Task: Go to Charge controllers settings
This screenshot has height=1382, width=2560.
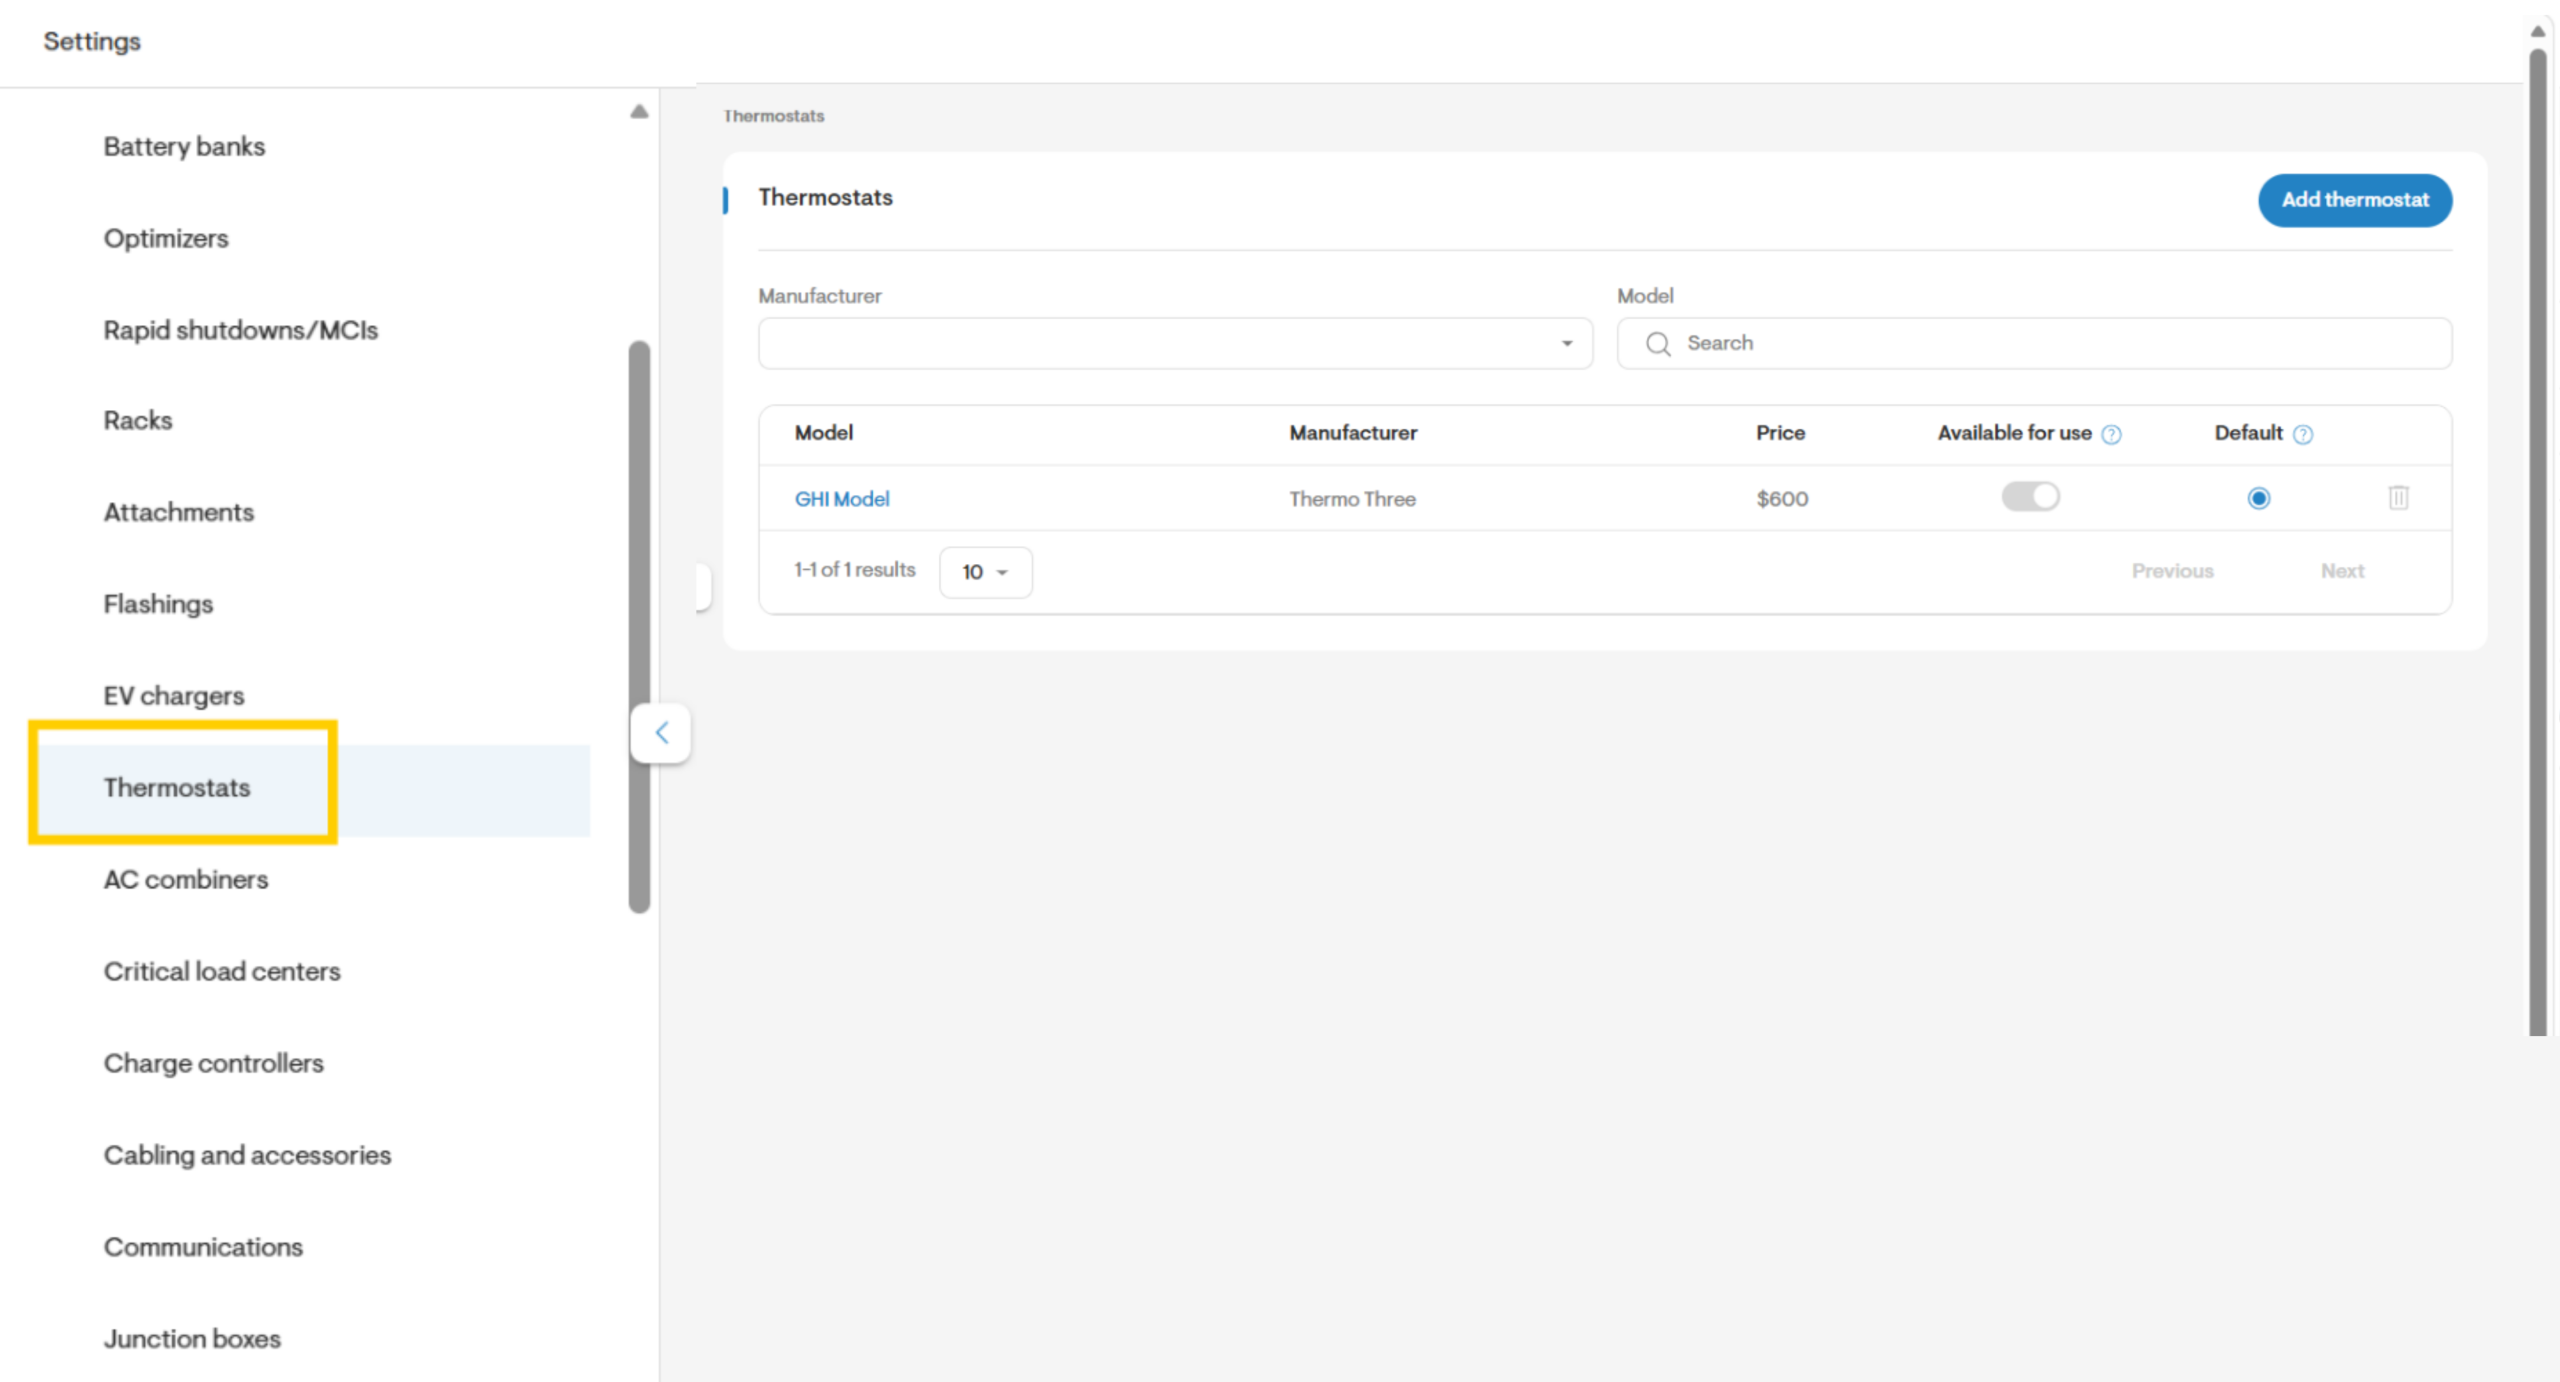Action: 213,1063
